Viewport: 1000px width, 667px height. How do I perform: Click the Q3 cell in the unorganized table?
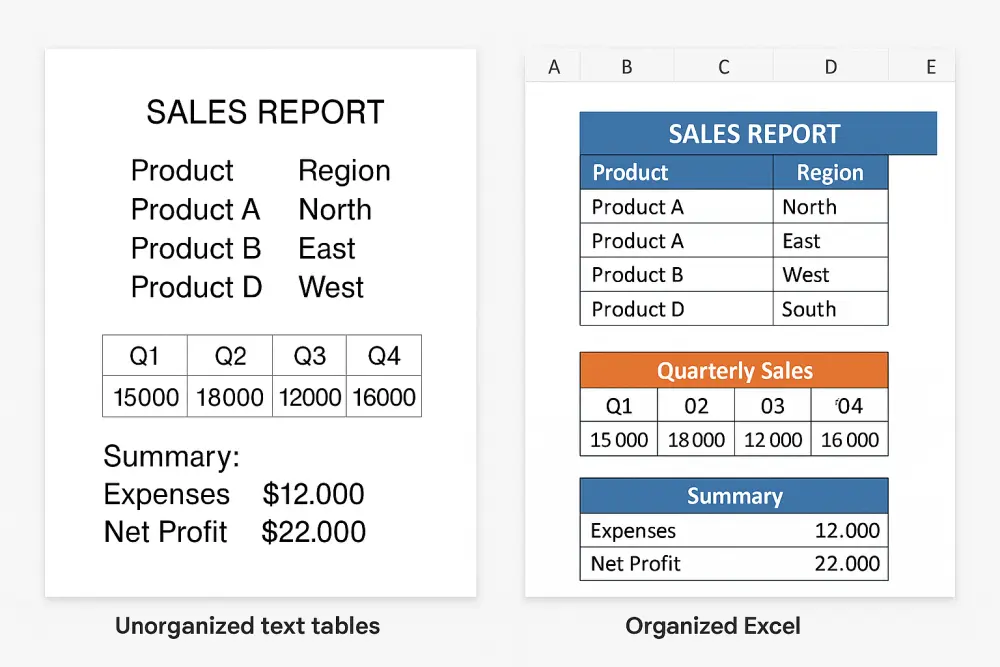[x=309, y=354]
